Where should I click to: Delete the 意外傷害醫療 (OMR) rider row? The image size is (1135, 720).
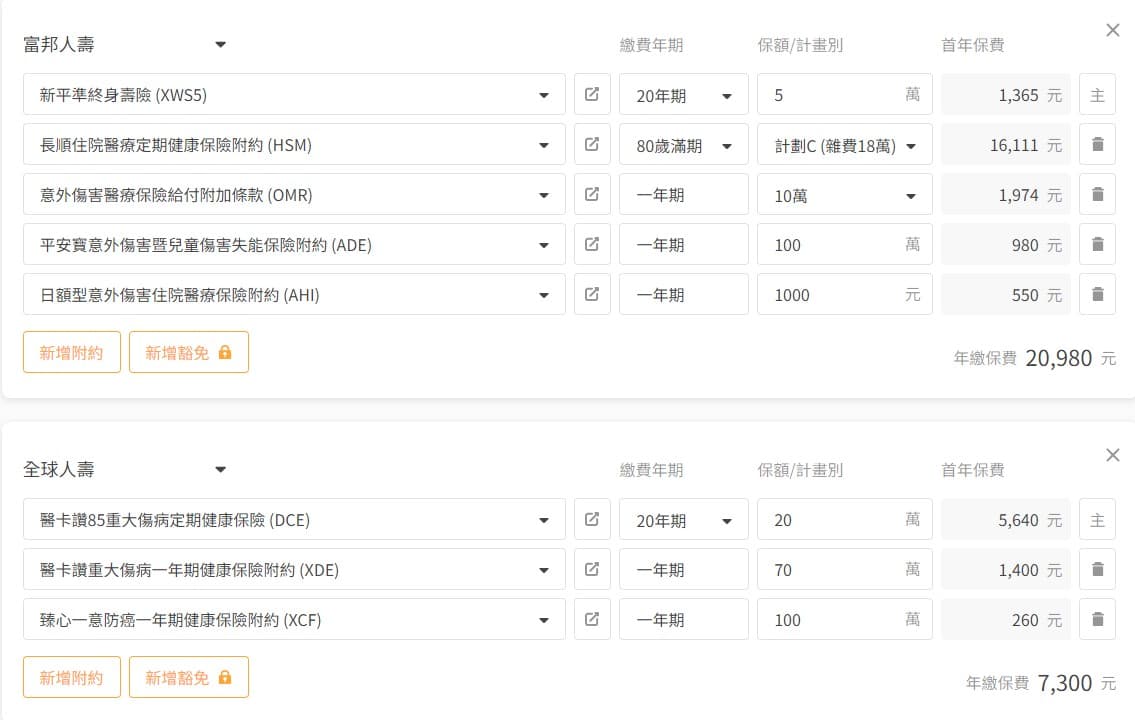(1097, 195)
